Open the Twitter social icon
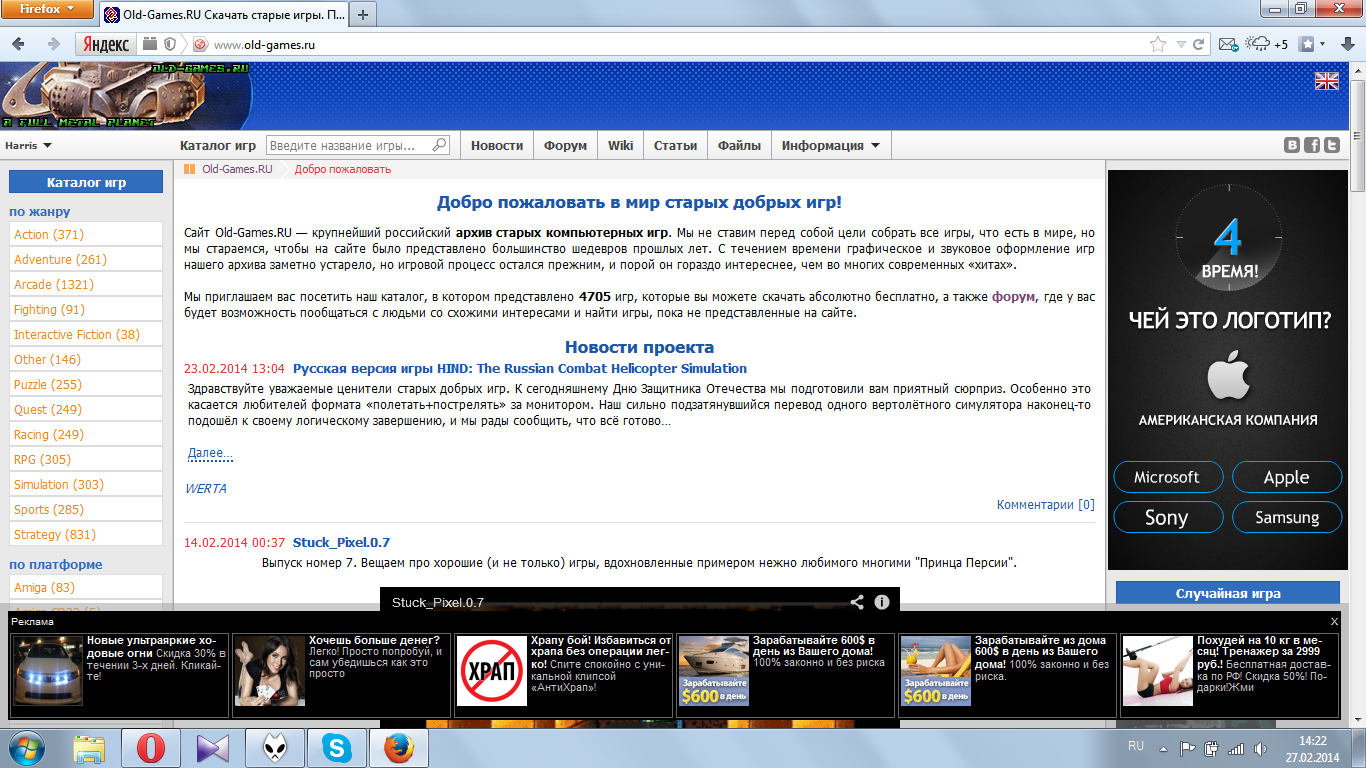 [1331, 145]
